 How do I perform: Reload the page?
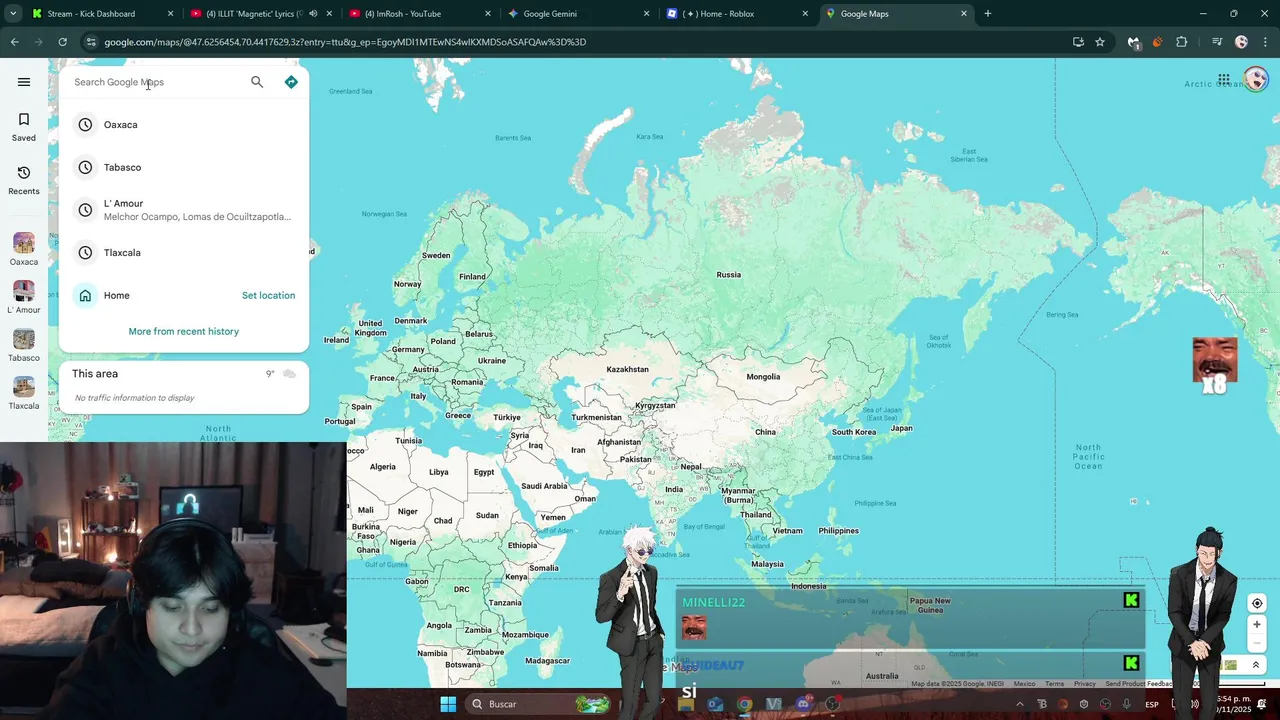point(63,42)
